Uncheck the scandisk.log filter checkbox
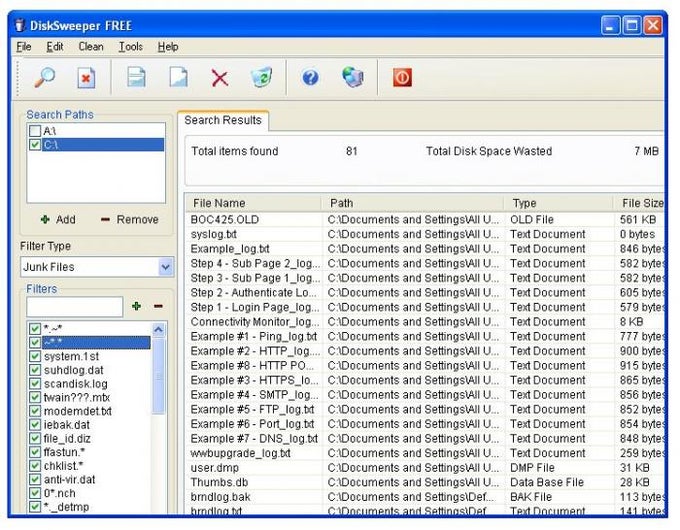This screenshot has height=530, width=680. click(x=35, y=383)
